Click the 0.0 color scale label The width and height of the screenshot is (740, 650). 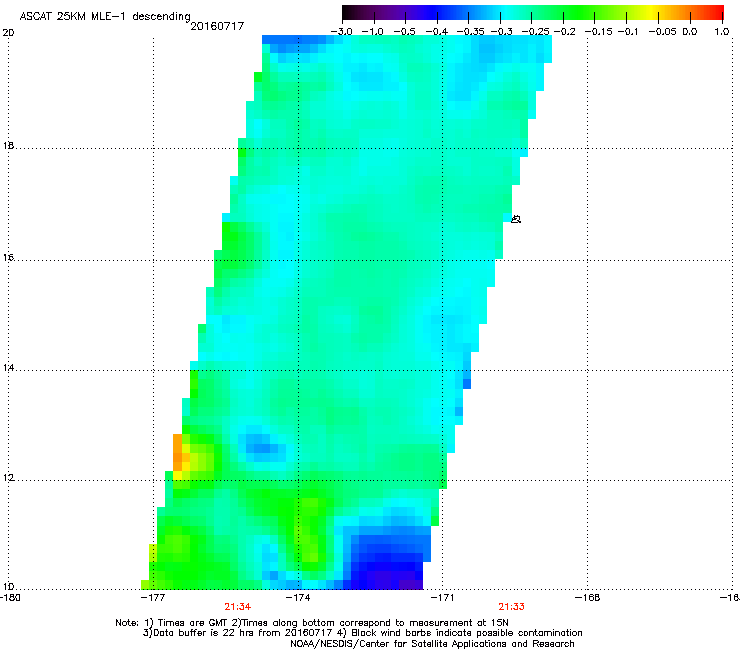[690, 32]
